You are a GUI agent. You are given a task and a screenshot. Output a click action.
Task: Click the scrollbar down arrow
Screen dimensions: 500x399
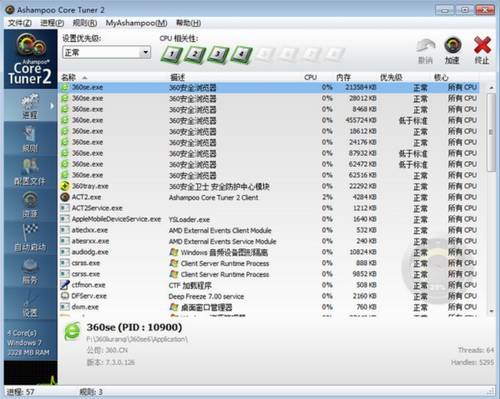[x=491, y=311]
